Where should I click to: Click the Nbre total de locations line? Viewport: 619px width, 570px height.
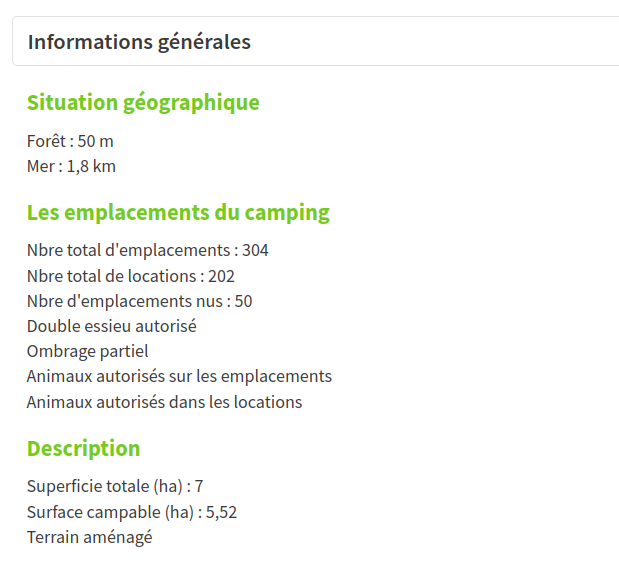coord(130,276)
